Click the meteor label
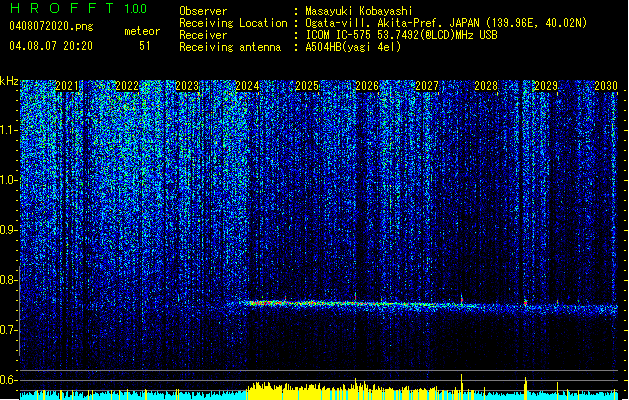 pyautogui.click(x=142, y=31)
